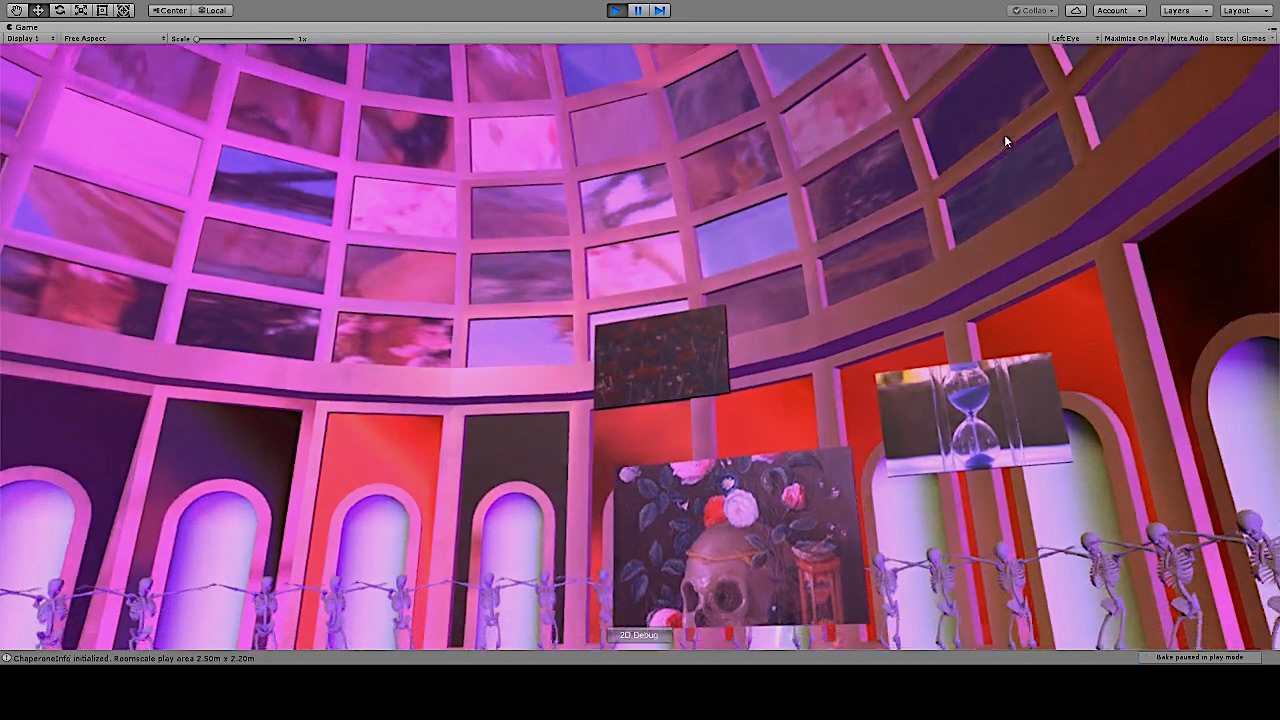Image resolution: width=1280 pixels, height=720 pixels.
Task: Select the Hand tool
Action: pyautogui.click(x=17, y=10)
